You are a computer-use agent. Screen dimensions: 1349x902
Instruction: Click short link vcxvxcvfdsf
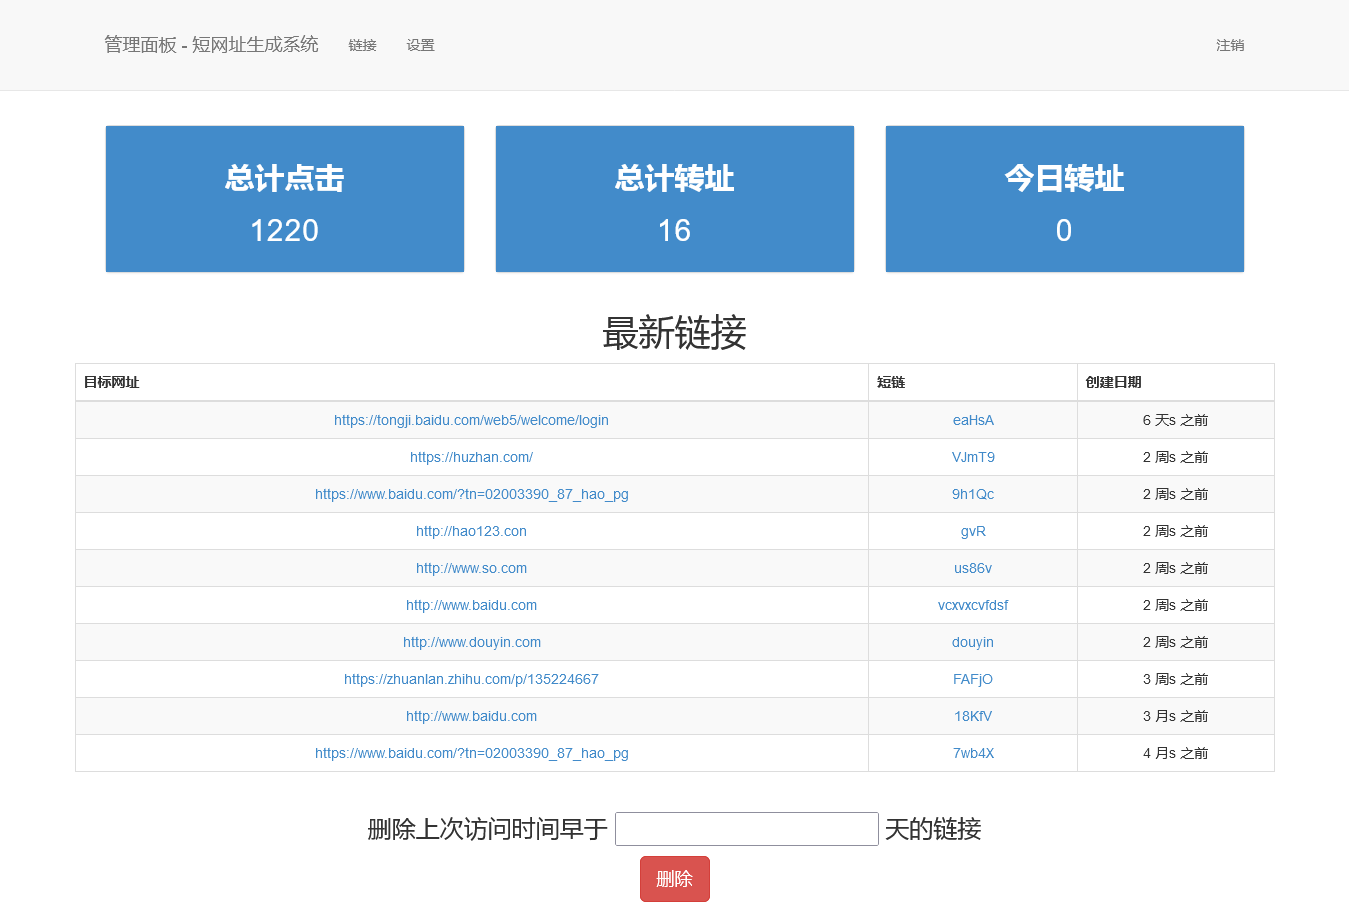click(972, 605)
